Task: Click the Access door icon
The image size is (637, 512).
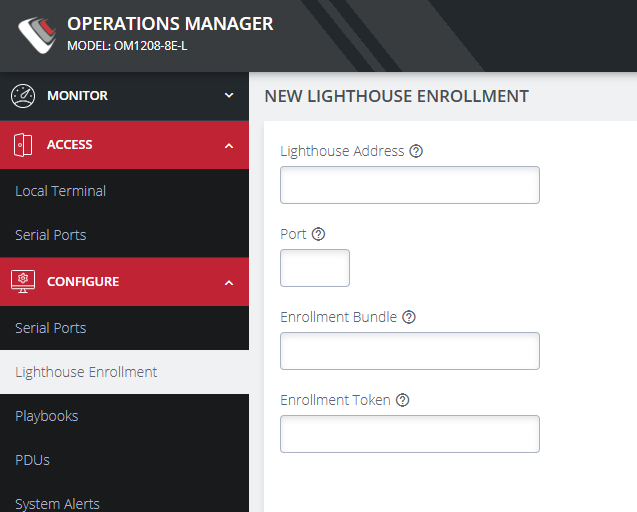Action: click(23, 145)
